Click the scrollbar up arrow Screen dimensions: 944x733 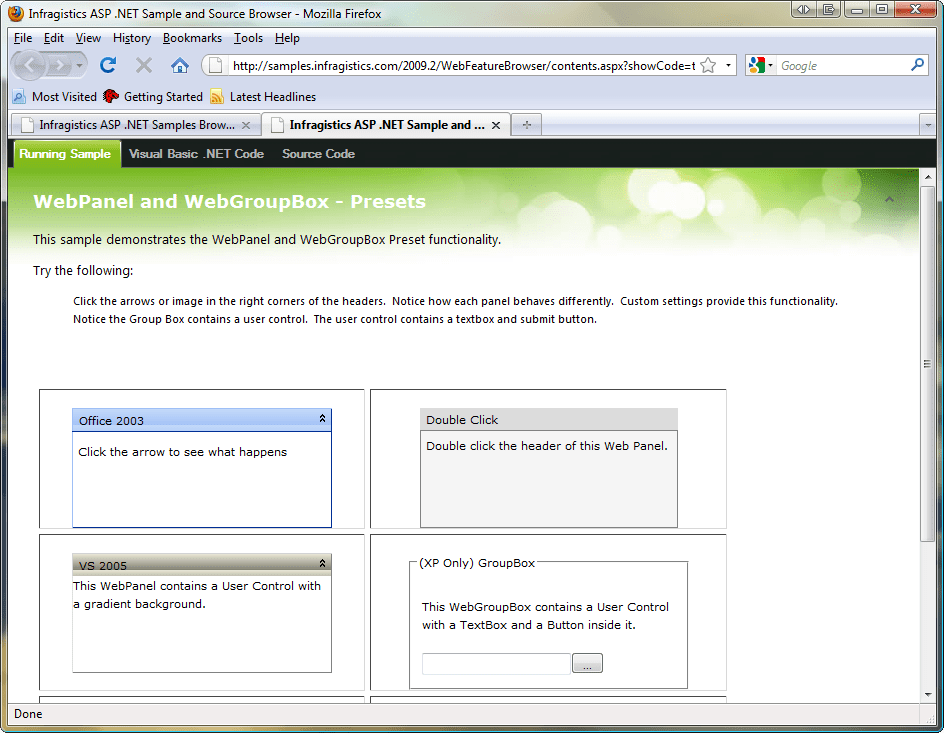coord(927,176)
